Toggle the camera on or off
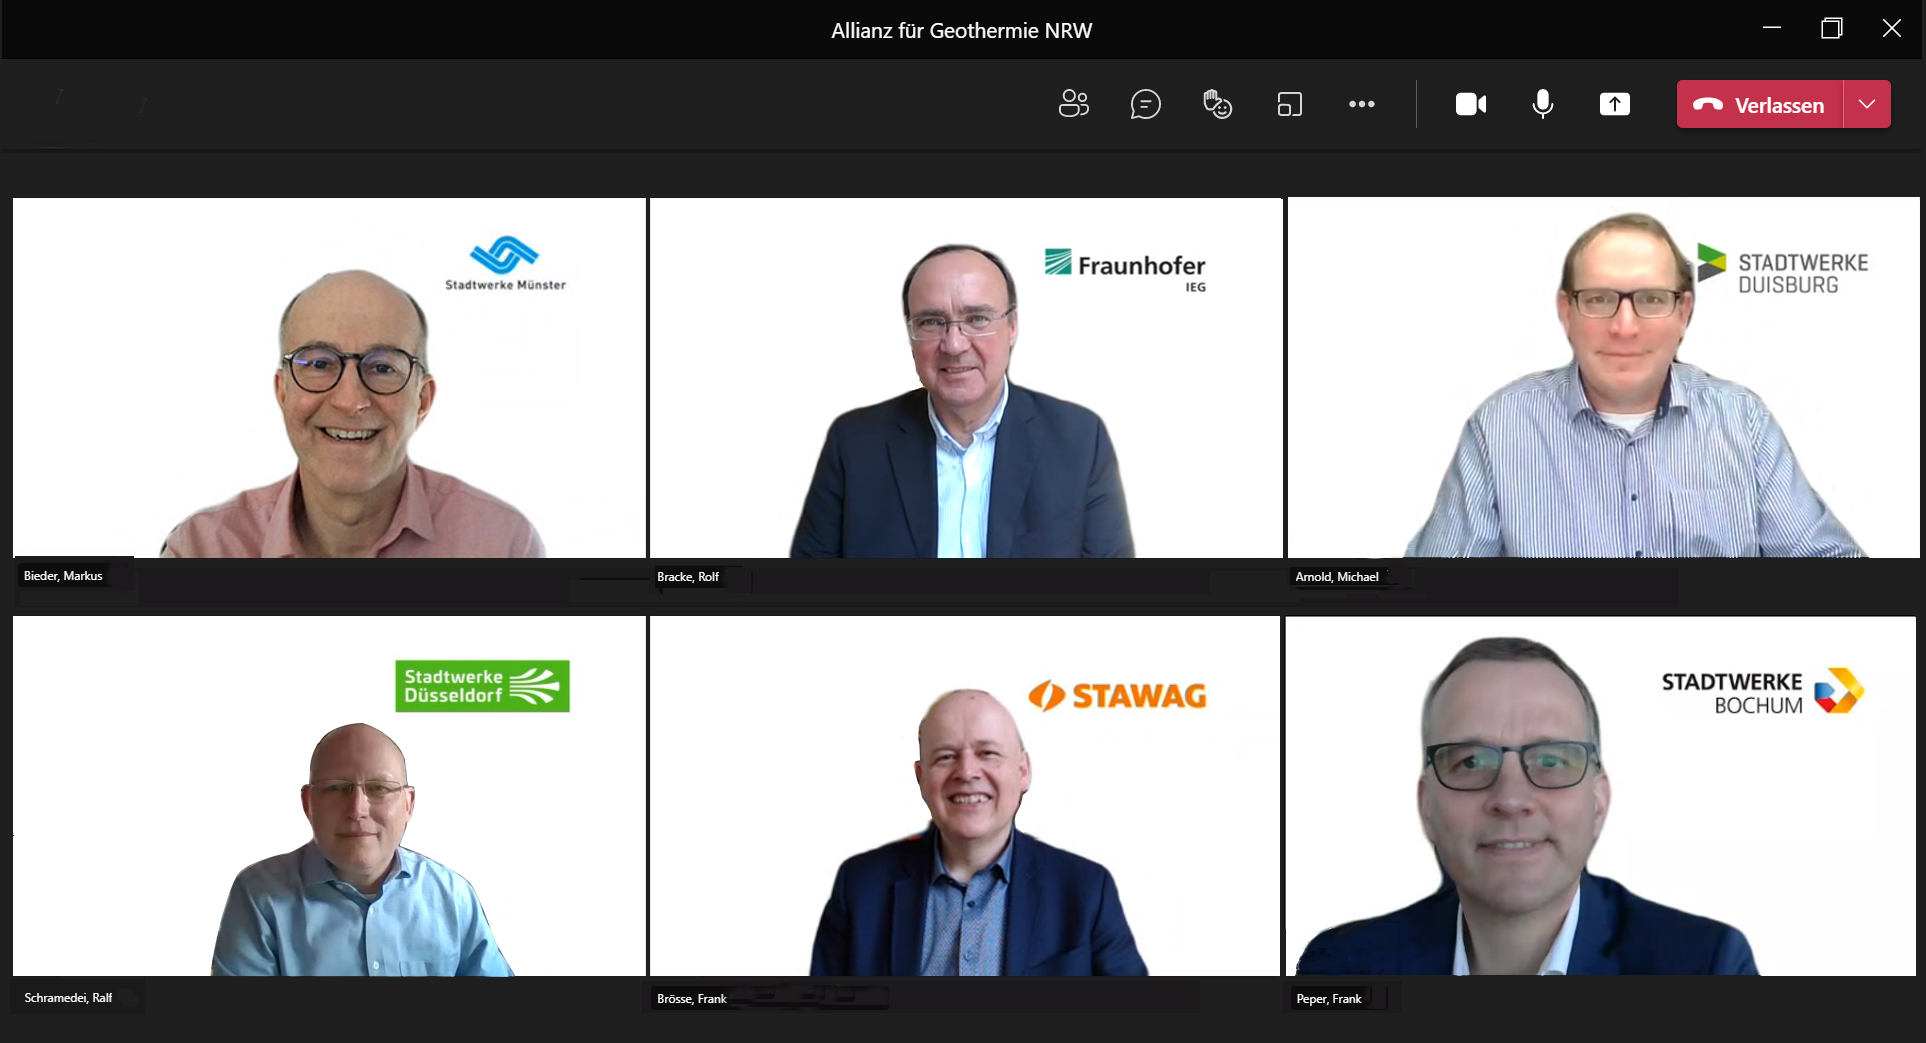This screenshot has height=1043, width=1926. pos(1471,104)
